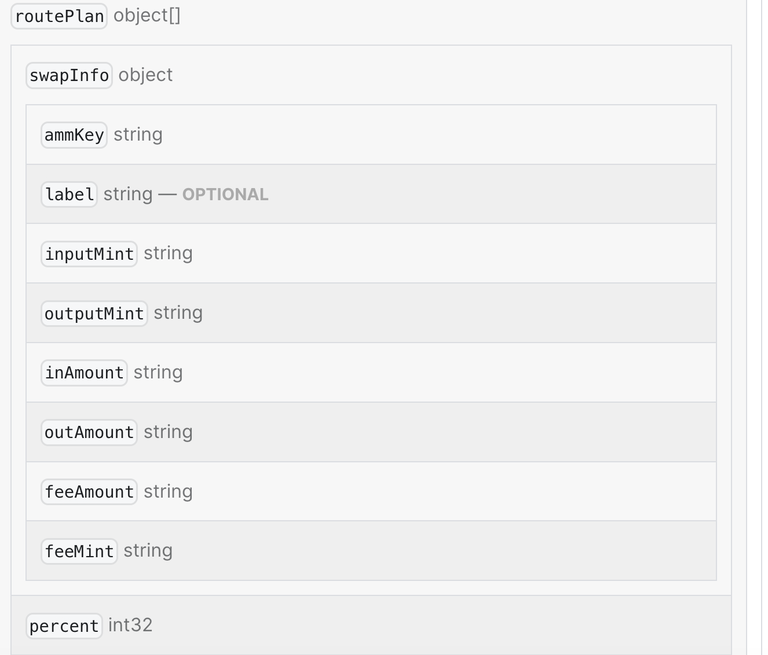Select the inputMint field badge
The height and width of the screenshot is (655, 768).
coord(89,254)
